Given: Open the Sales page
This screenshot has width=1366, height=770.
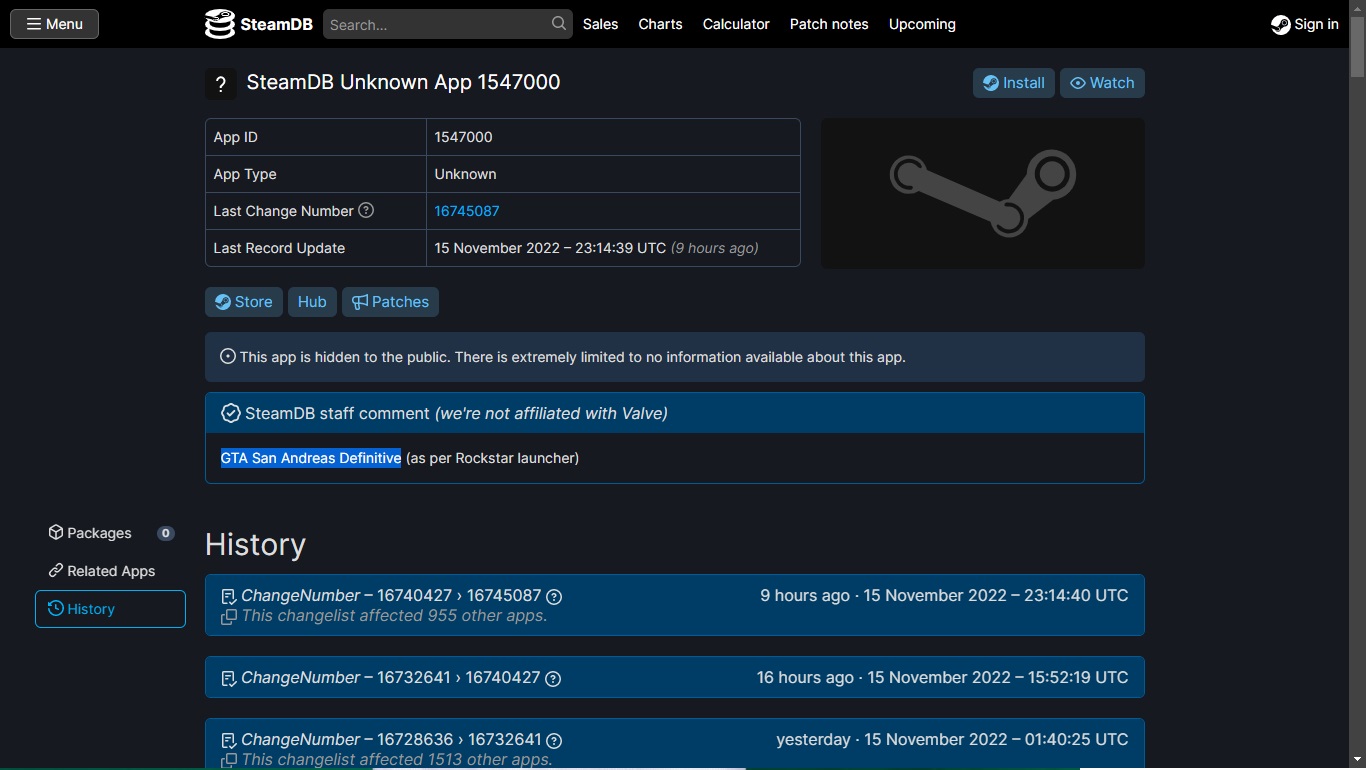Looking at the screenshot, I should pyautogui.click(x=600, y=24).
